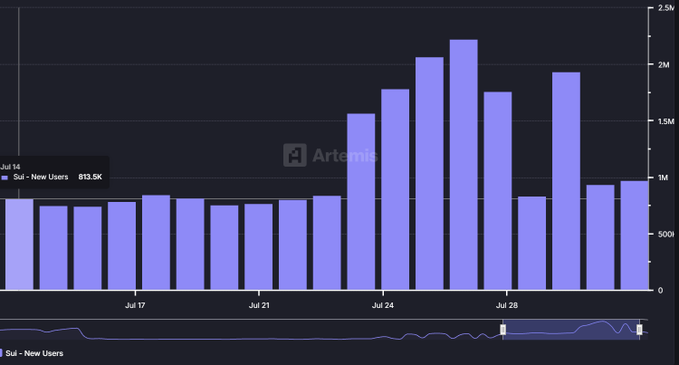Click the 813.5K value in the tooltip

[90, 177]
